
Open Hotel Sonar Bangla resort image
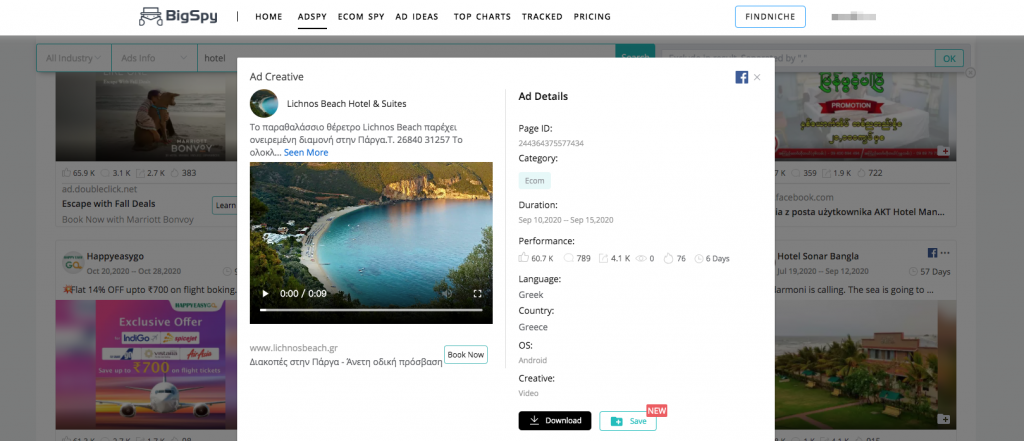click(866, 365)
